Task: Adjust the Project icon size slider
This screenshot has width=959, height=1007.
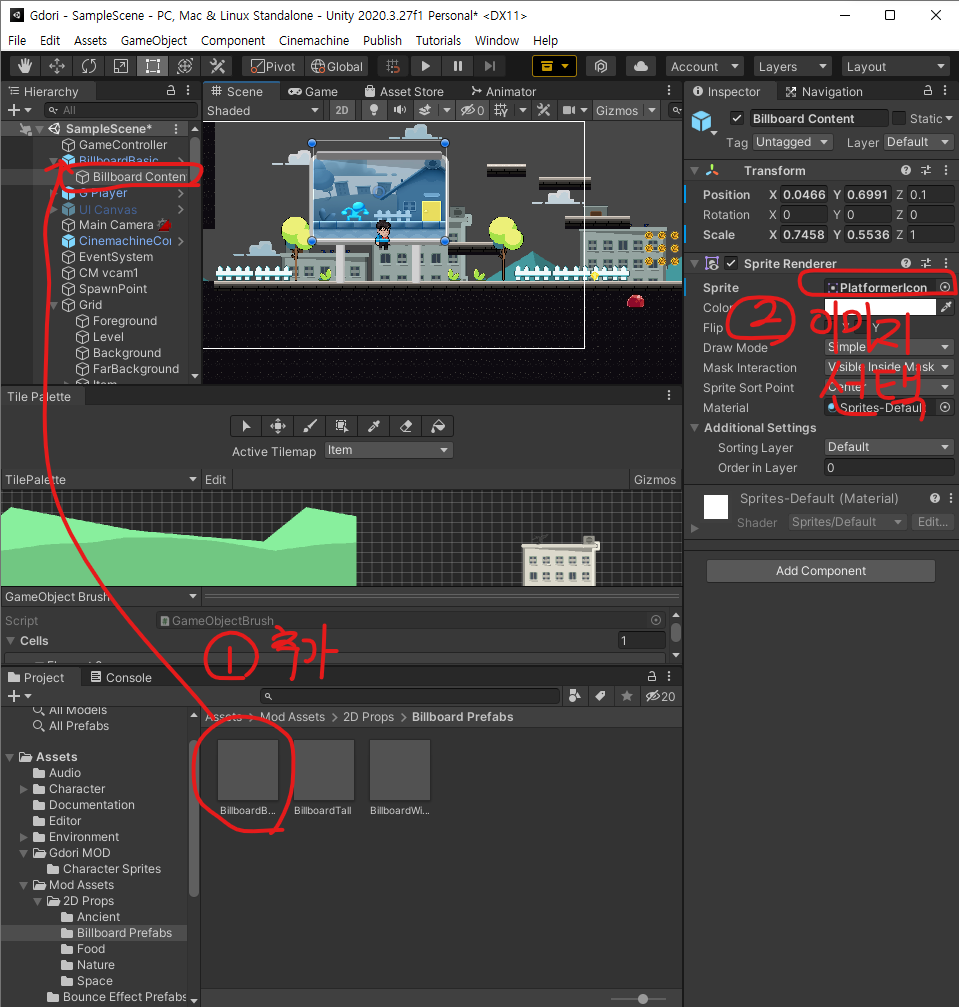Action: [x=642, y=999]
